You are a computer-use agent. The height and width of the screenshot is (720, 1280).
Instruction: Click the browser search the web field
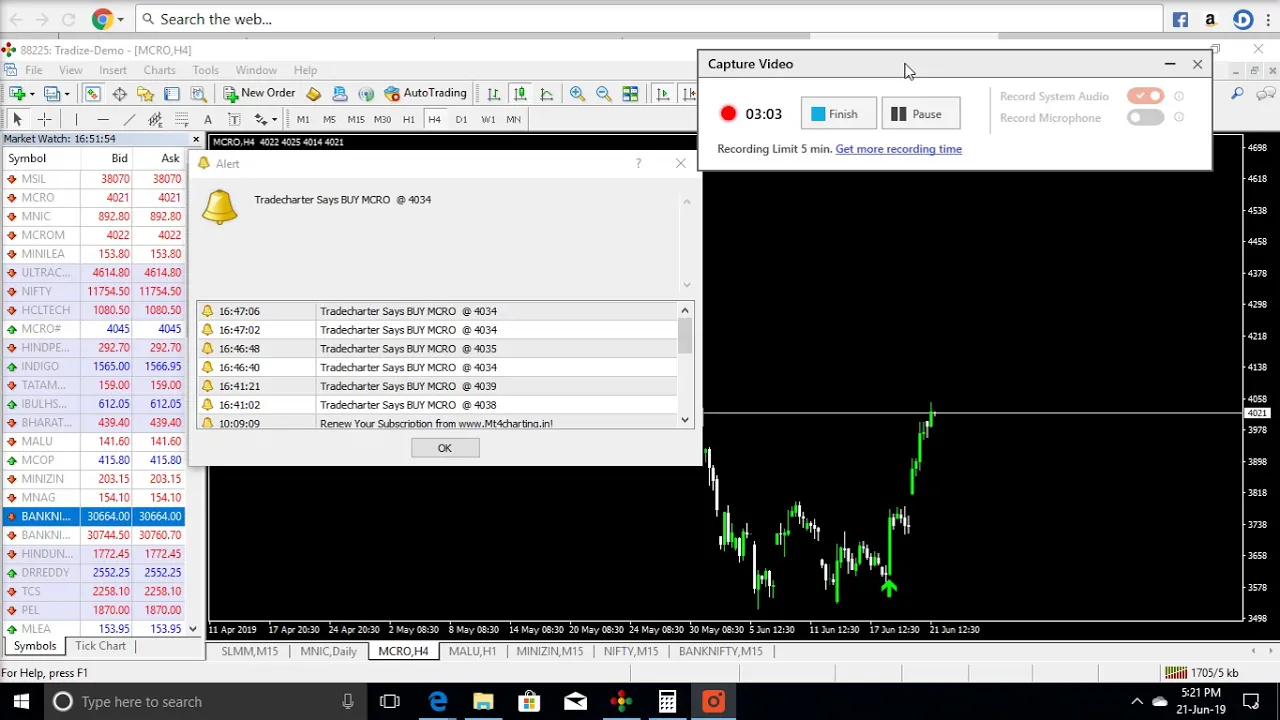click(648, 19)
